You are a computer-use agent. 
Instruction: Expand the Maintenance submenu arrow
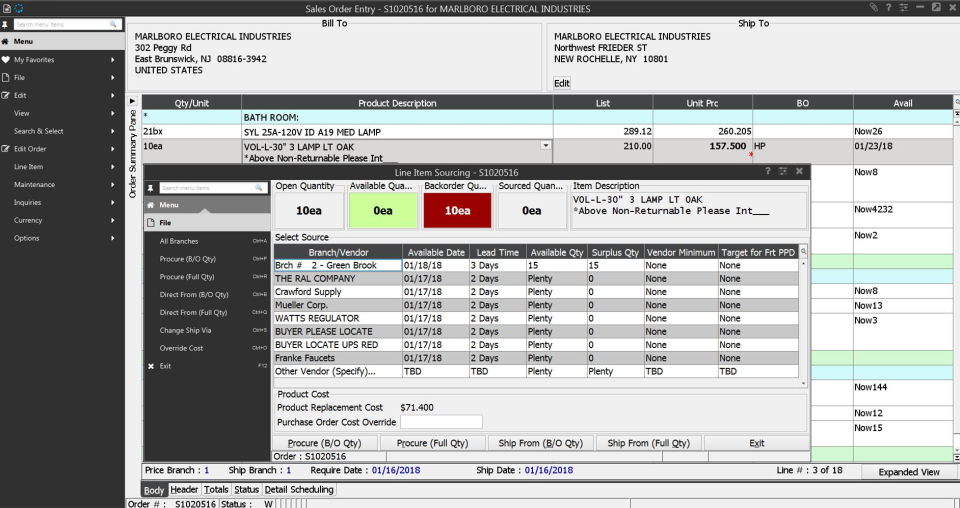(x=113, y=184)
